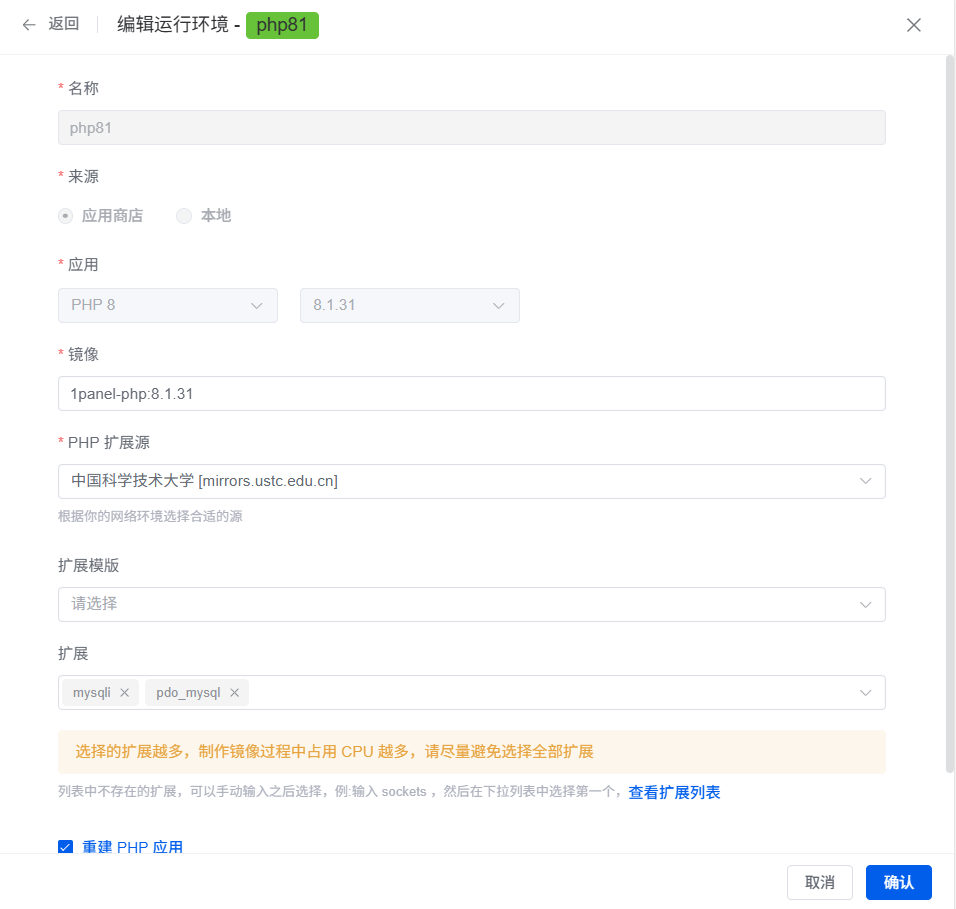This screenshot has height=909, width=956.
Task: Open the PHP 8 application dropdown
Action: click(x=167, y=305)
